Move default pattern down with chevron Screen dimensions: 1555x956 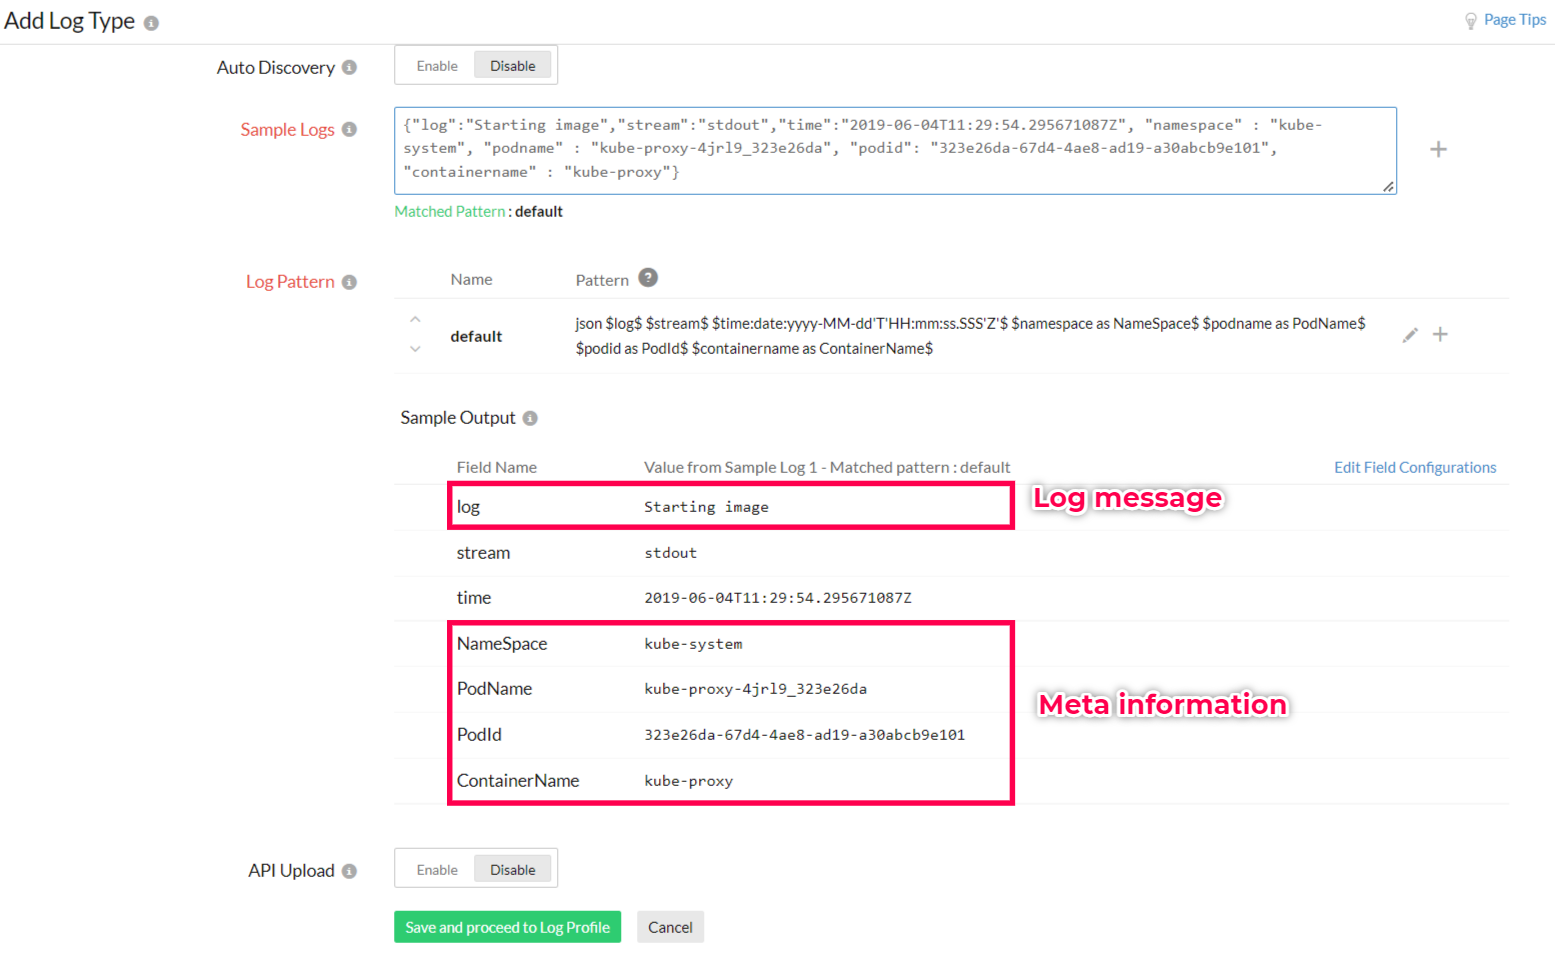415,349
